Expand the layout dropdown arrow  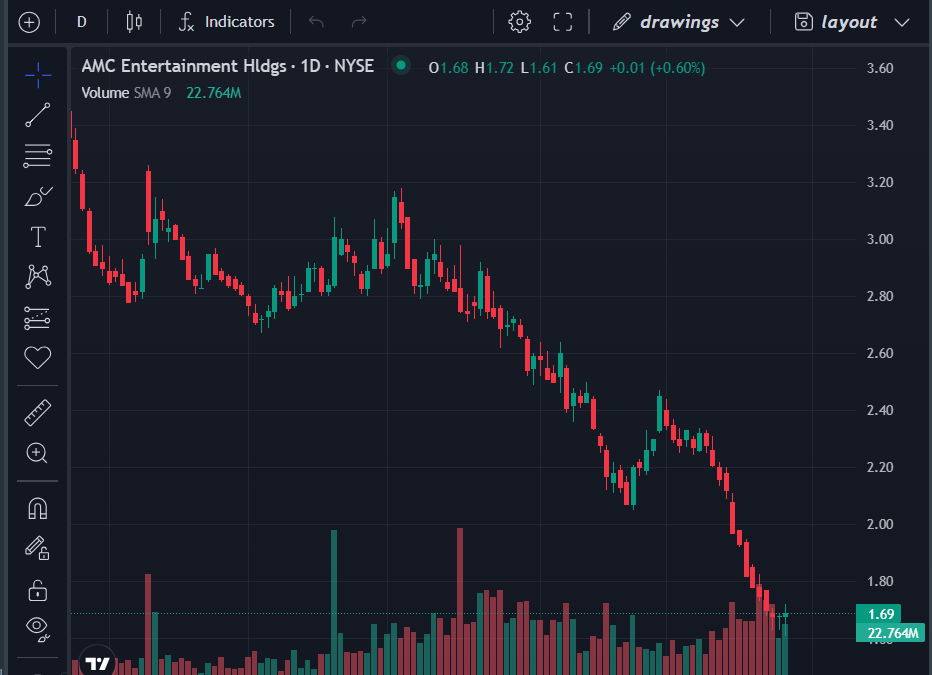tap(902, 22)
